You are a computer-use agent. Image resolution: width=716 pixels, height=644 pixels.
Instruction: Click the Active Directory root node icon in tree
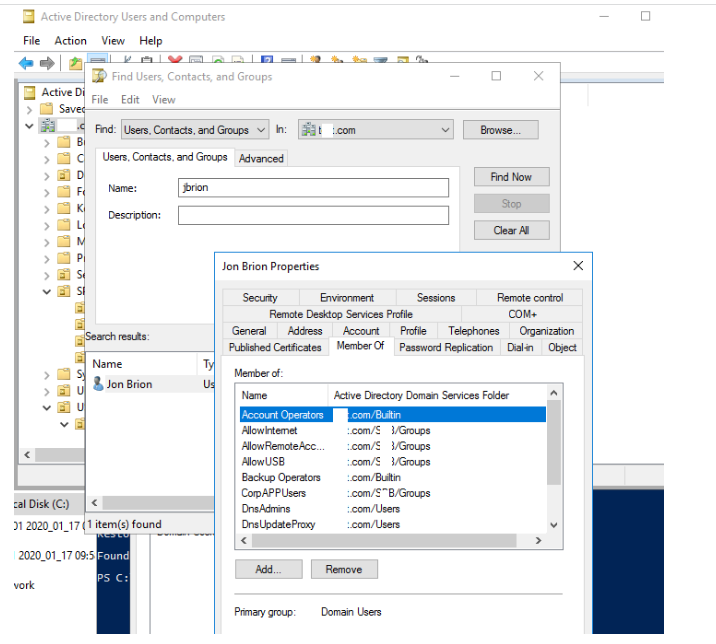(30, 93)
